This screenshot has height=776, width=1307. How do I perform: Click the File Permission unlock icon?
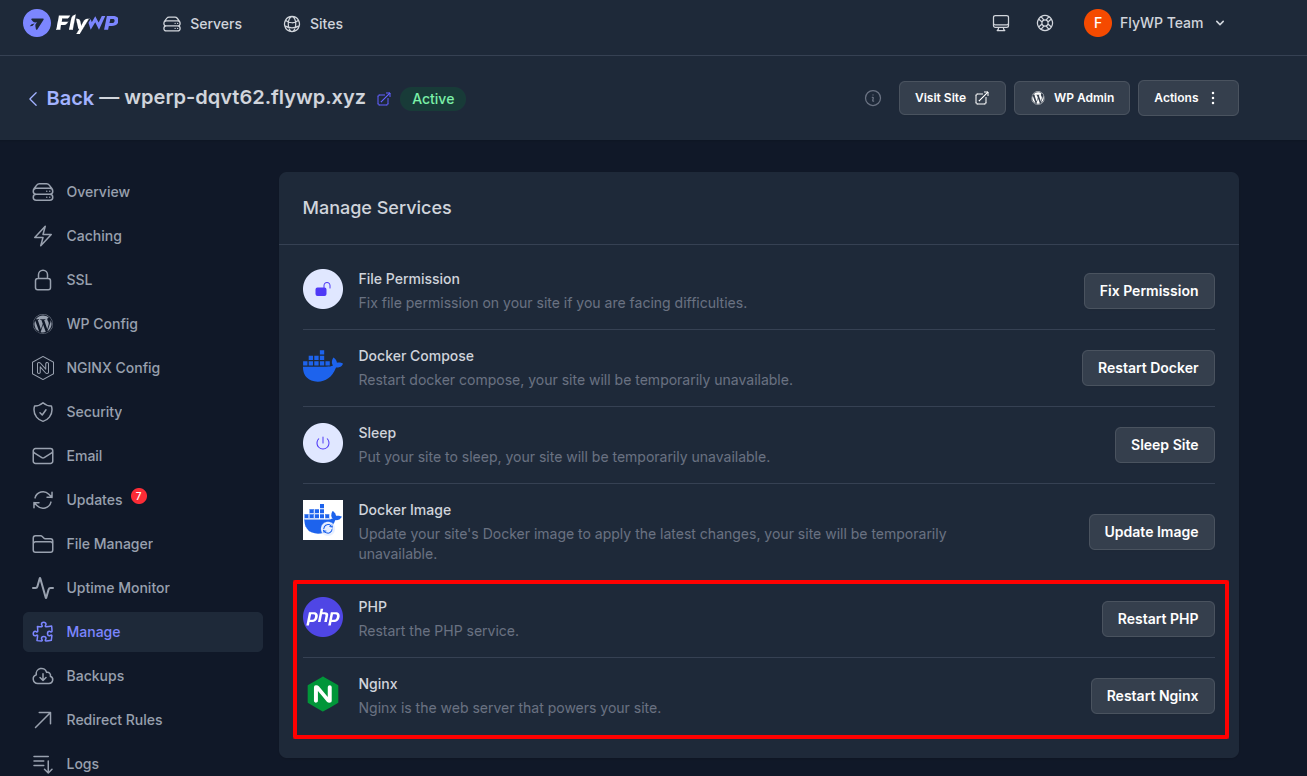(x=323, y=290)
